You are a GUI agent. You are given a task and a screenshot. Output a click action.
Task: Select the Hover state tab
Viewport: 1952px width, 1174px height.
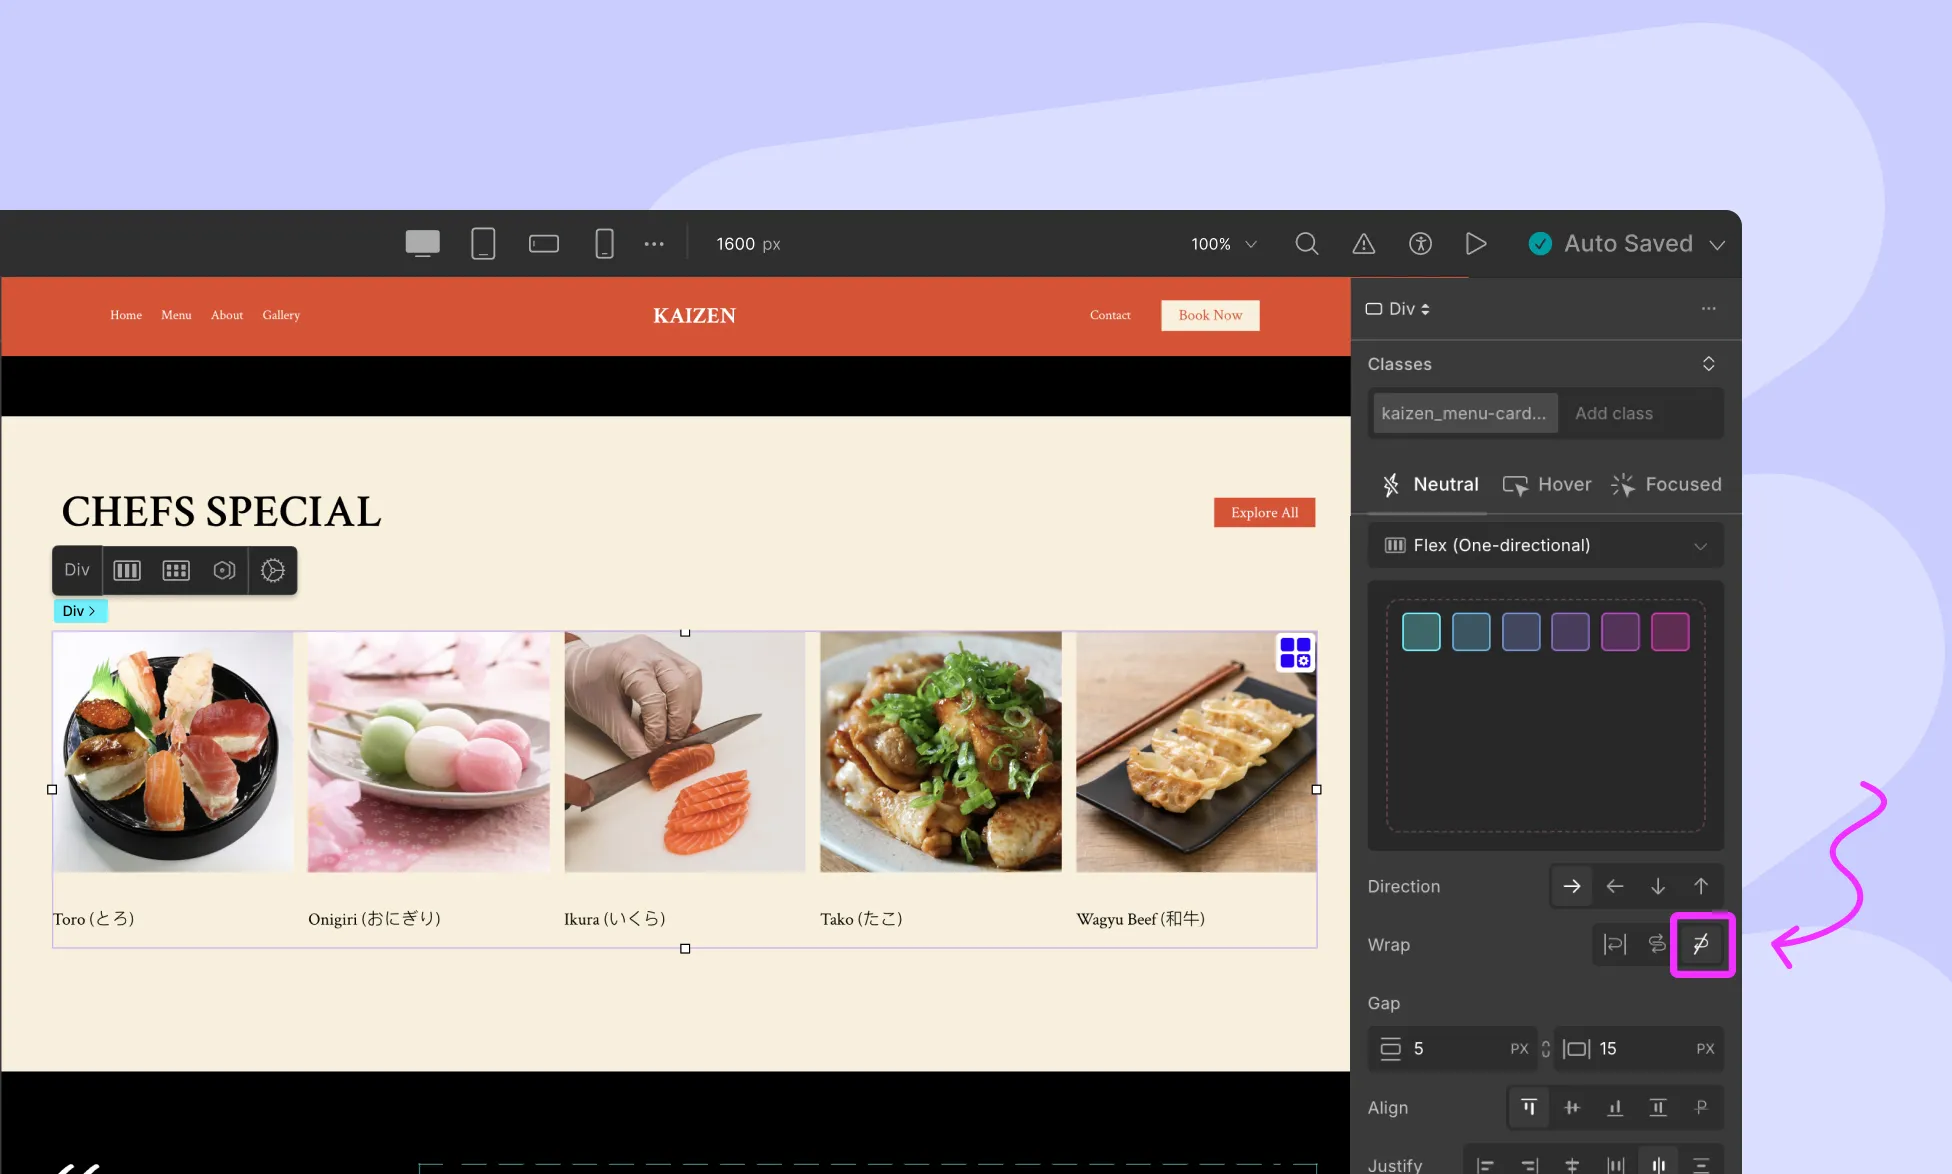pyautogui.click(x=1547, y=484)
